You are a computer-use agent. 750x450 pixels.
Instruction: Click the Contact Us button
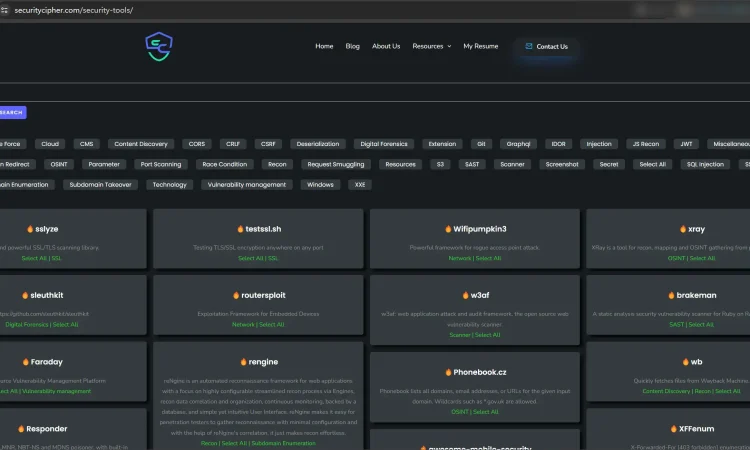(x=546, y=46)
